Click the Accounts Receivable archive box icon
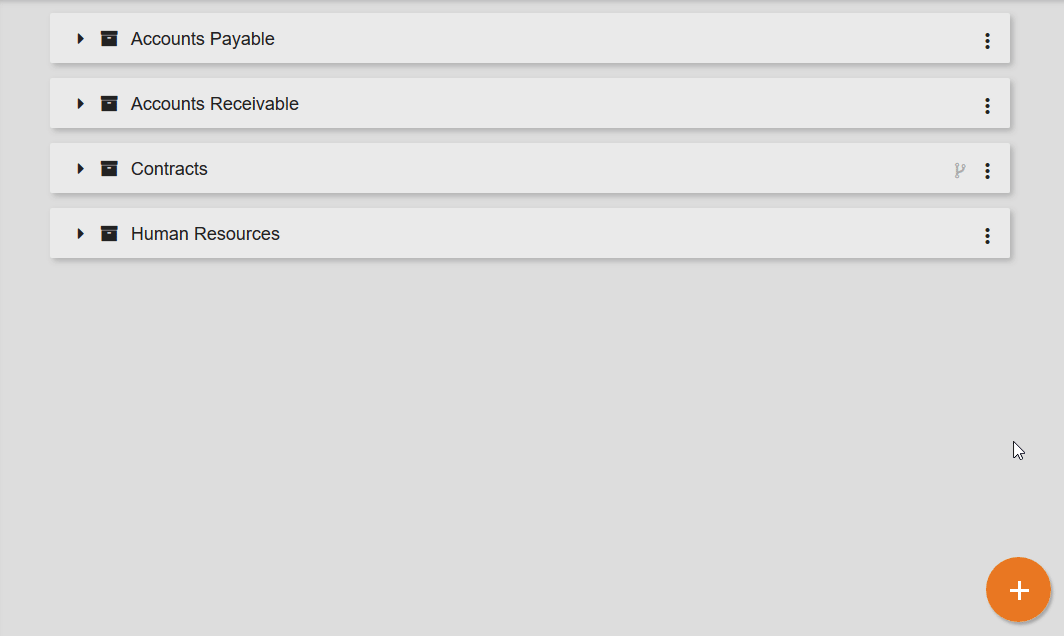Viewport: 1064px width, 636px height. click(x=109, y=104)
